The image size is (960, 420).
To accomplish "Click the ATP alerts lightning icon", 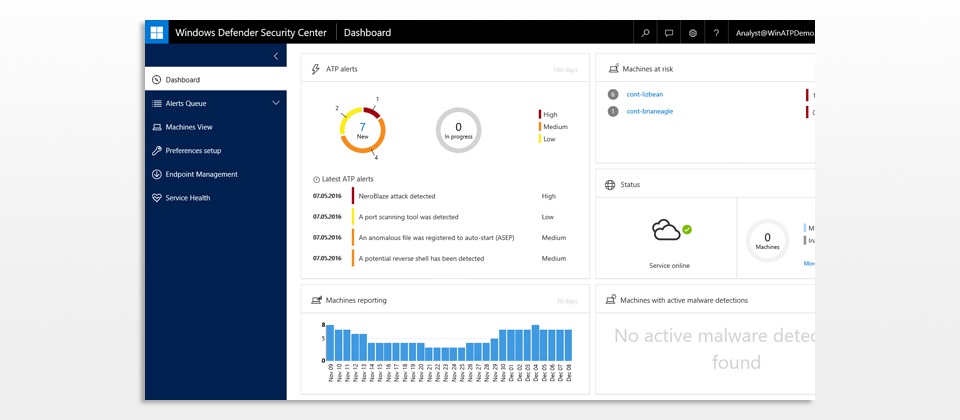I will click(x=316, y=69).
